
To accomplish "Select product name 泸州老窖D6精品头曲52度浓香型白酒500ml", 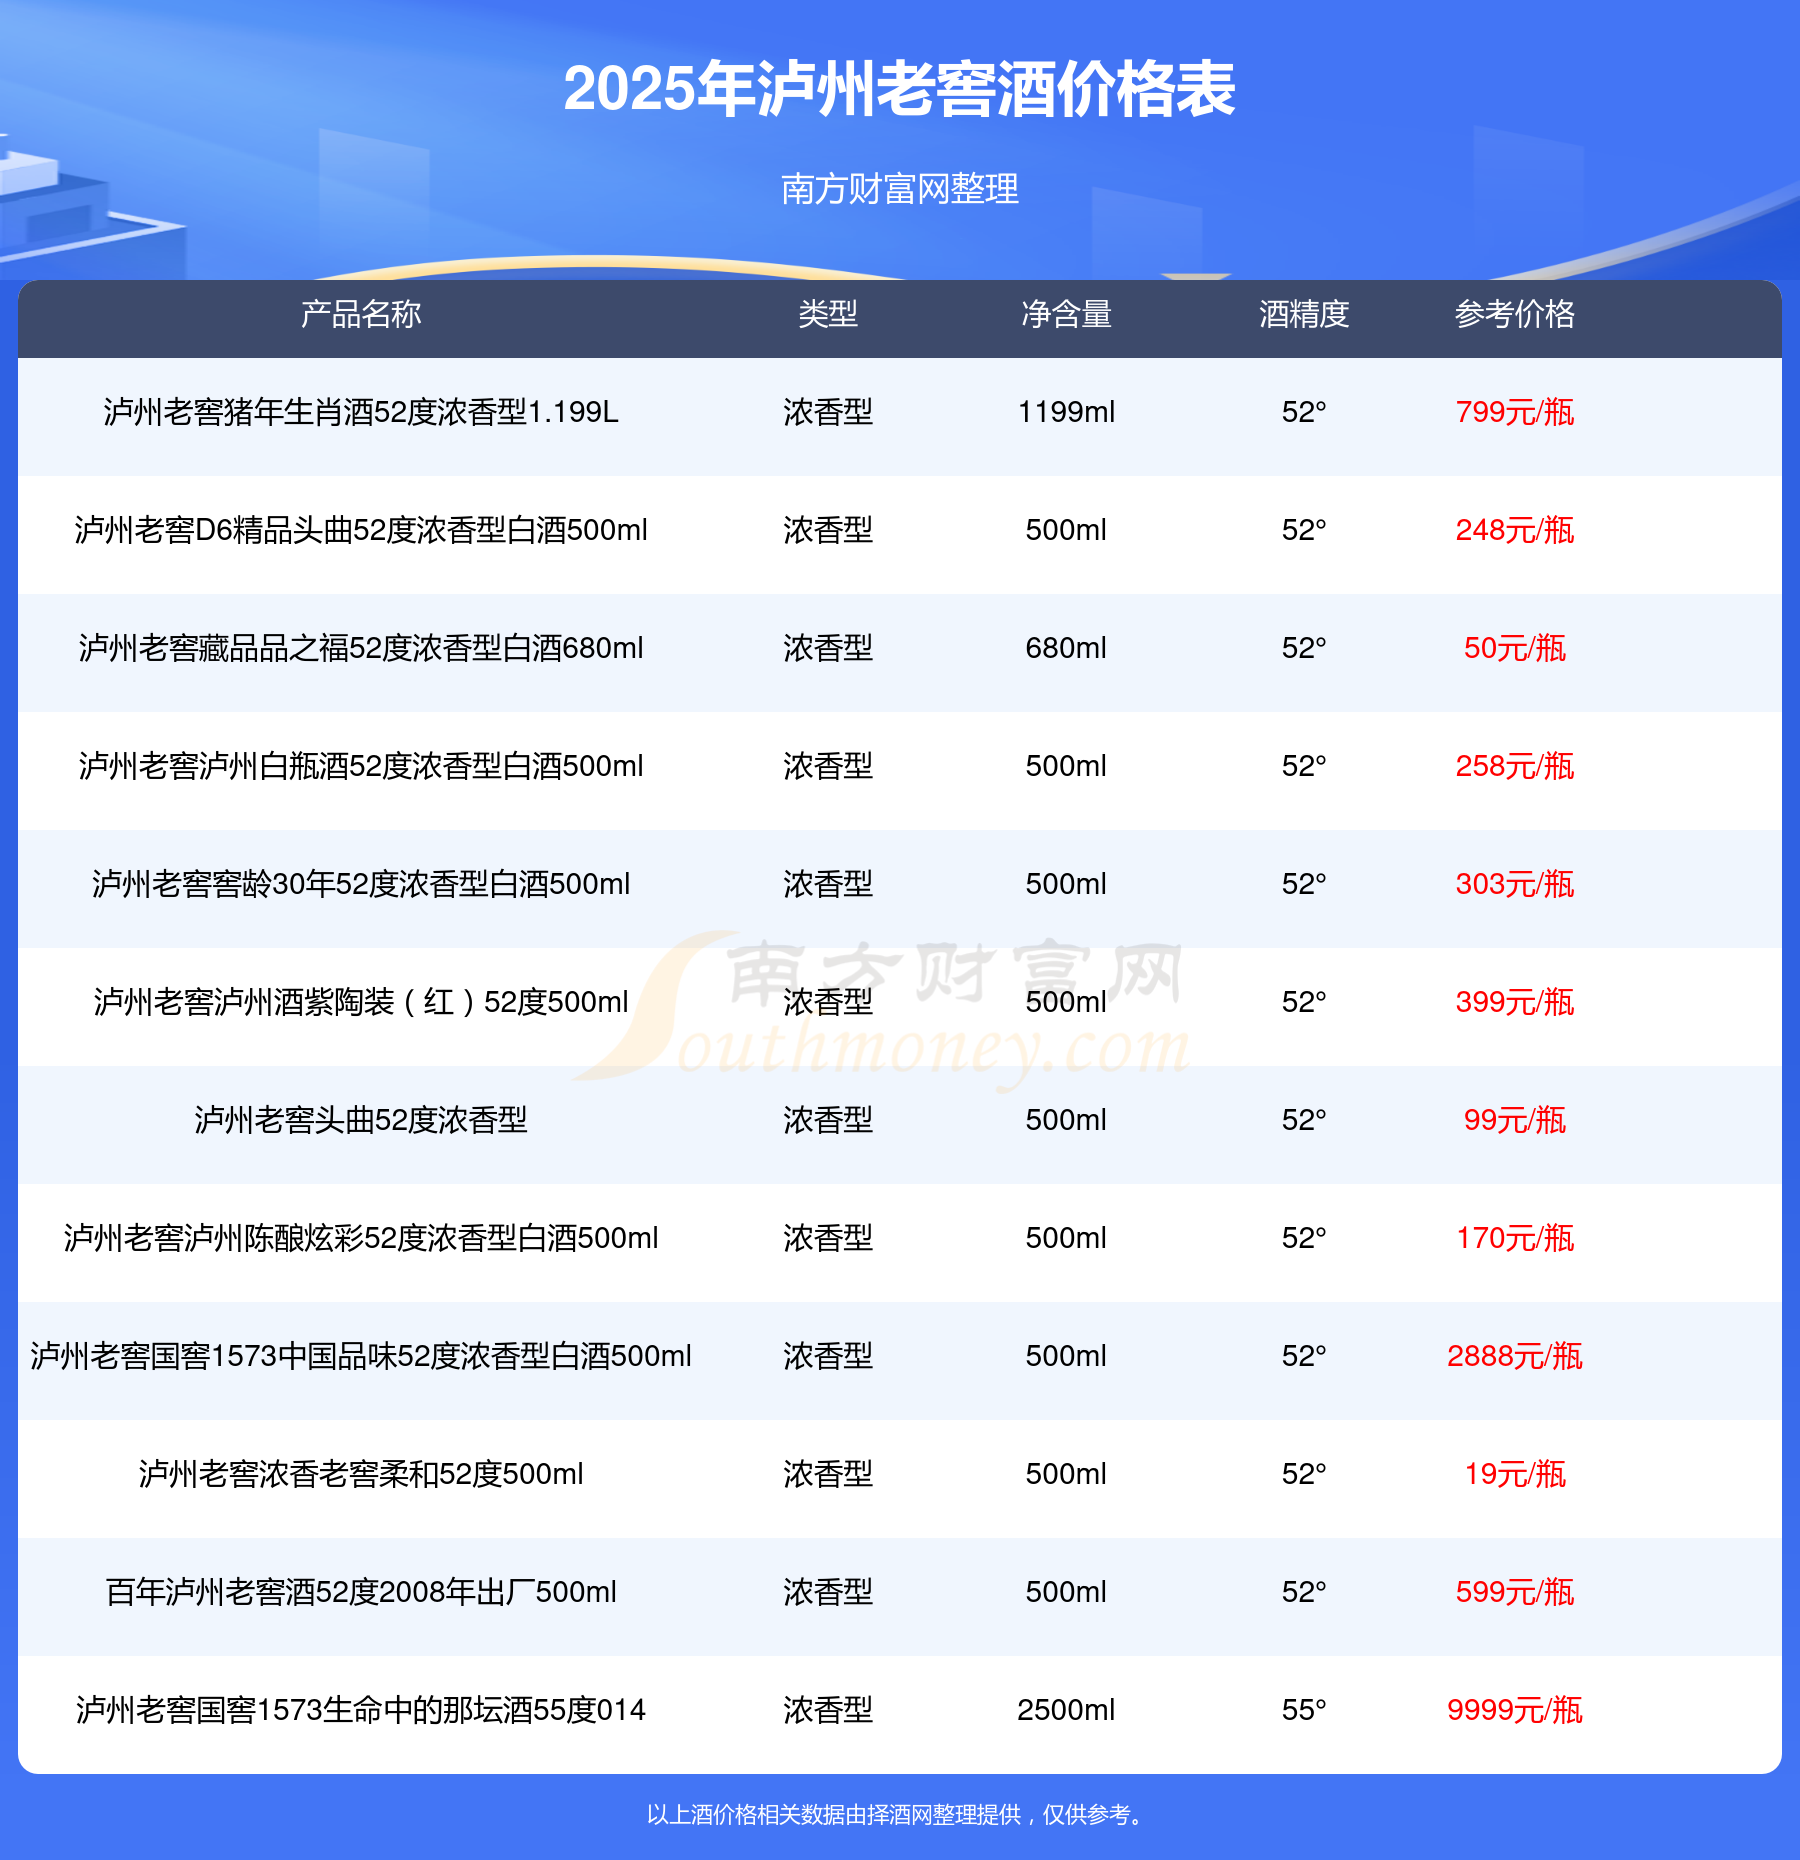I will [x=361, y=530].
